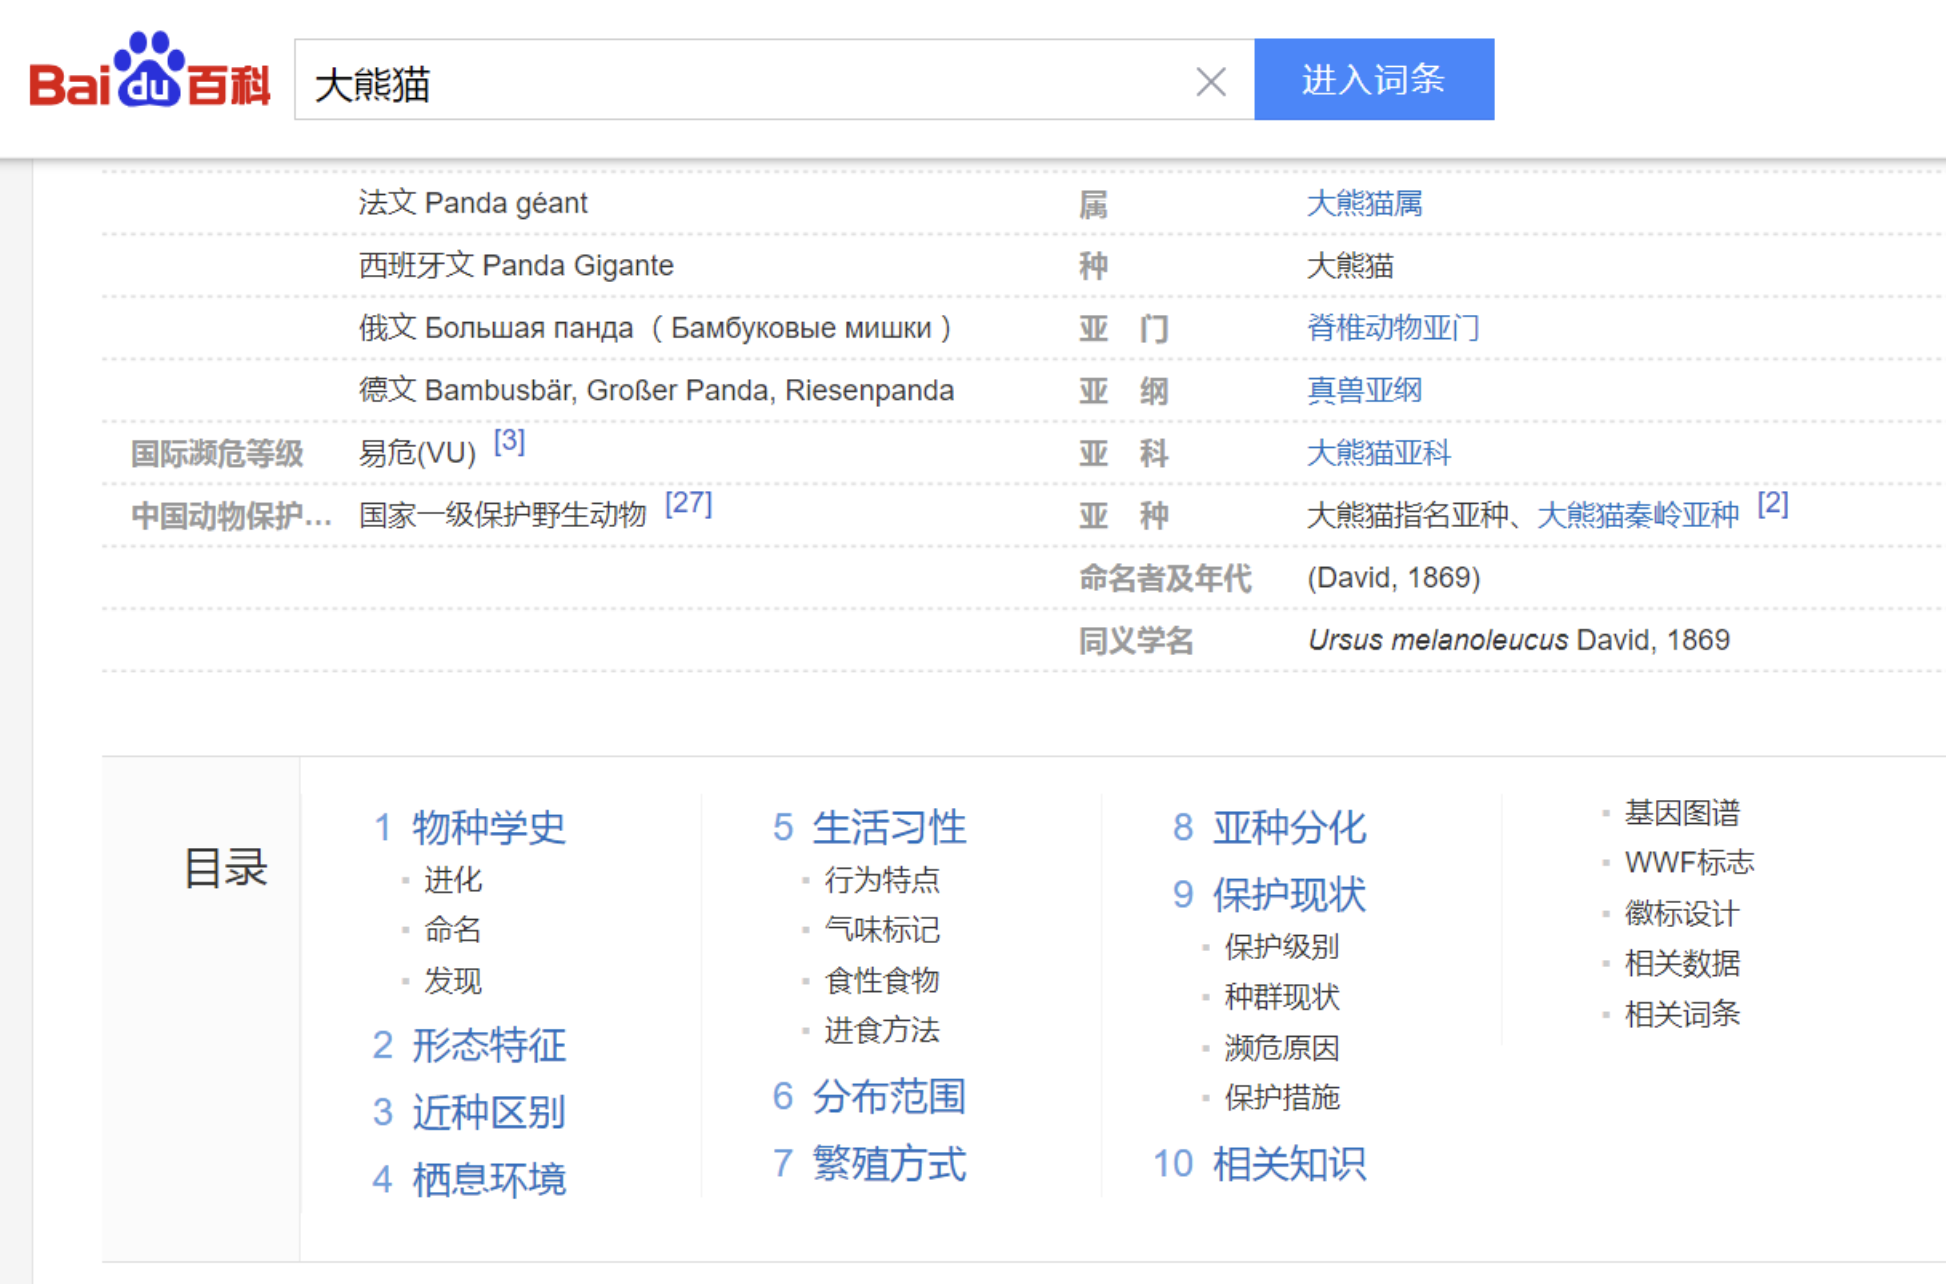
Task: Click the 命名者及年代 label
Action: pyautogui.click(x=1165, y=578)
